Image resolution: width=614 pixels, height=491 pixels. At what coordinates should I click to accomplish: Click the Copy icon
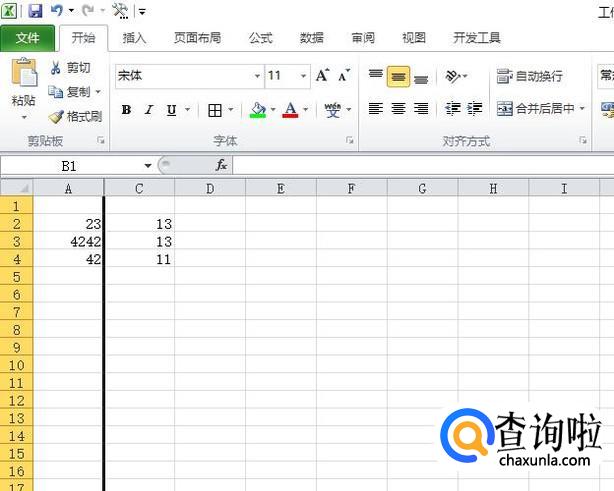pos(55,92)
